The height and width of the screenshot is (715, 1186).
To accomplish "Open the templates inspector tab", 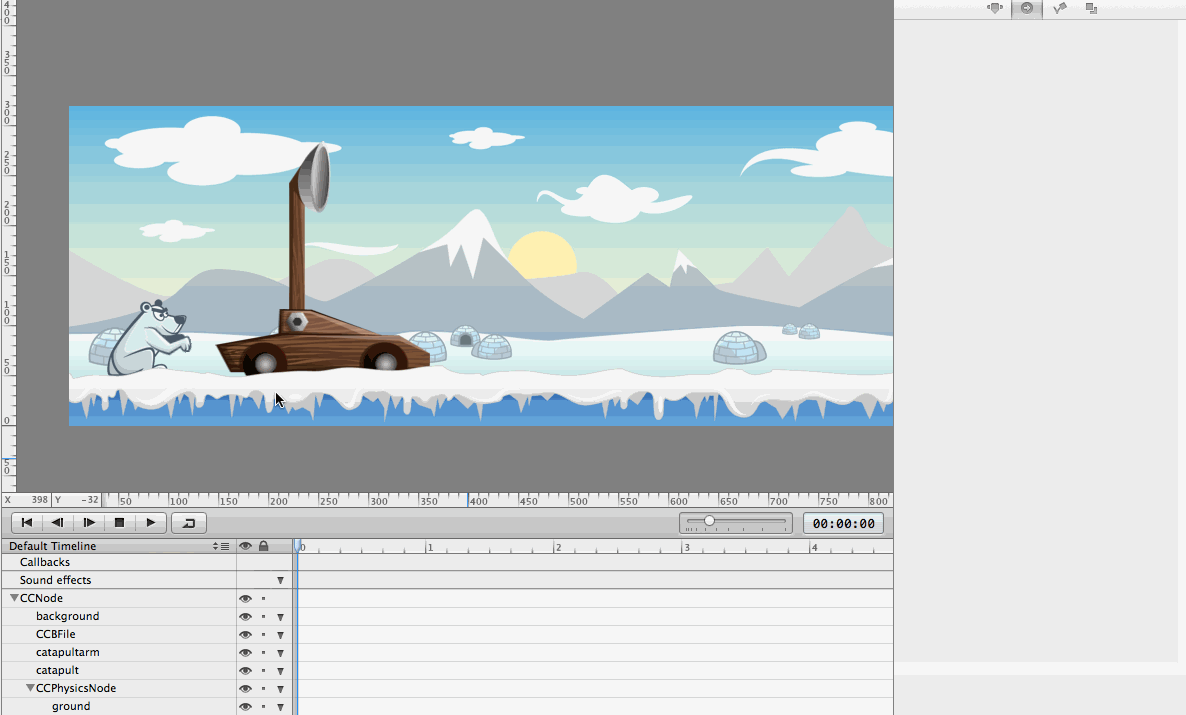I will pyautogui.click(x=1092, y=8).
